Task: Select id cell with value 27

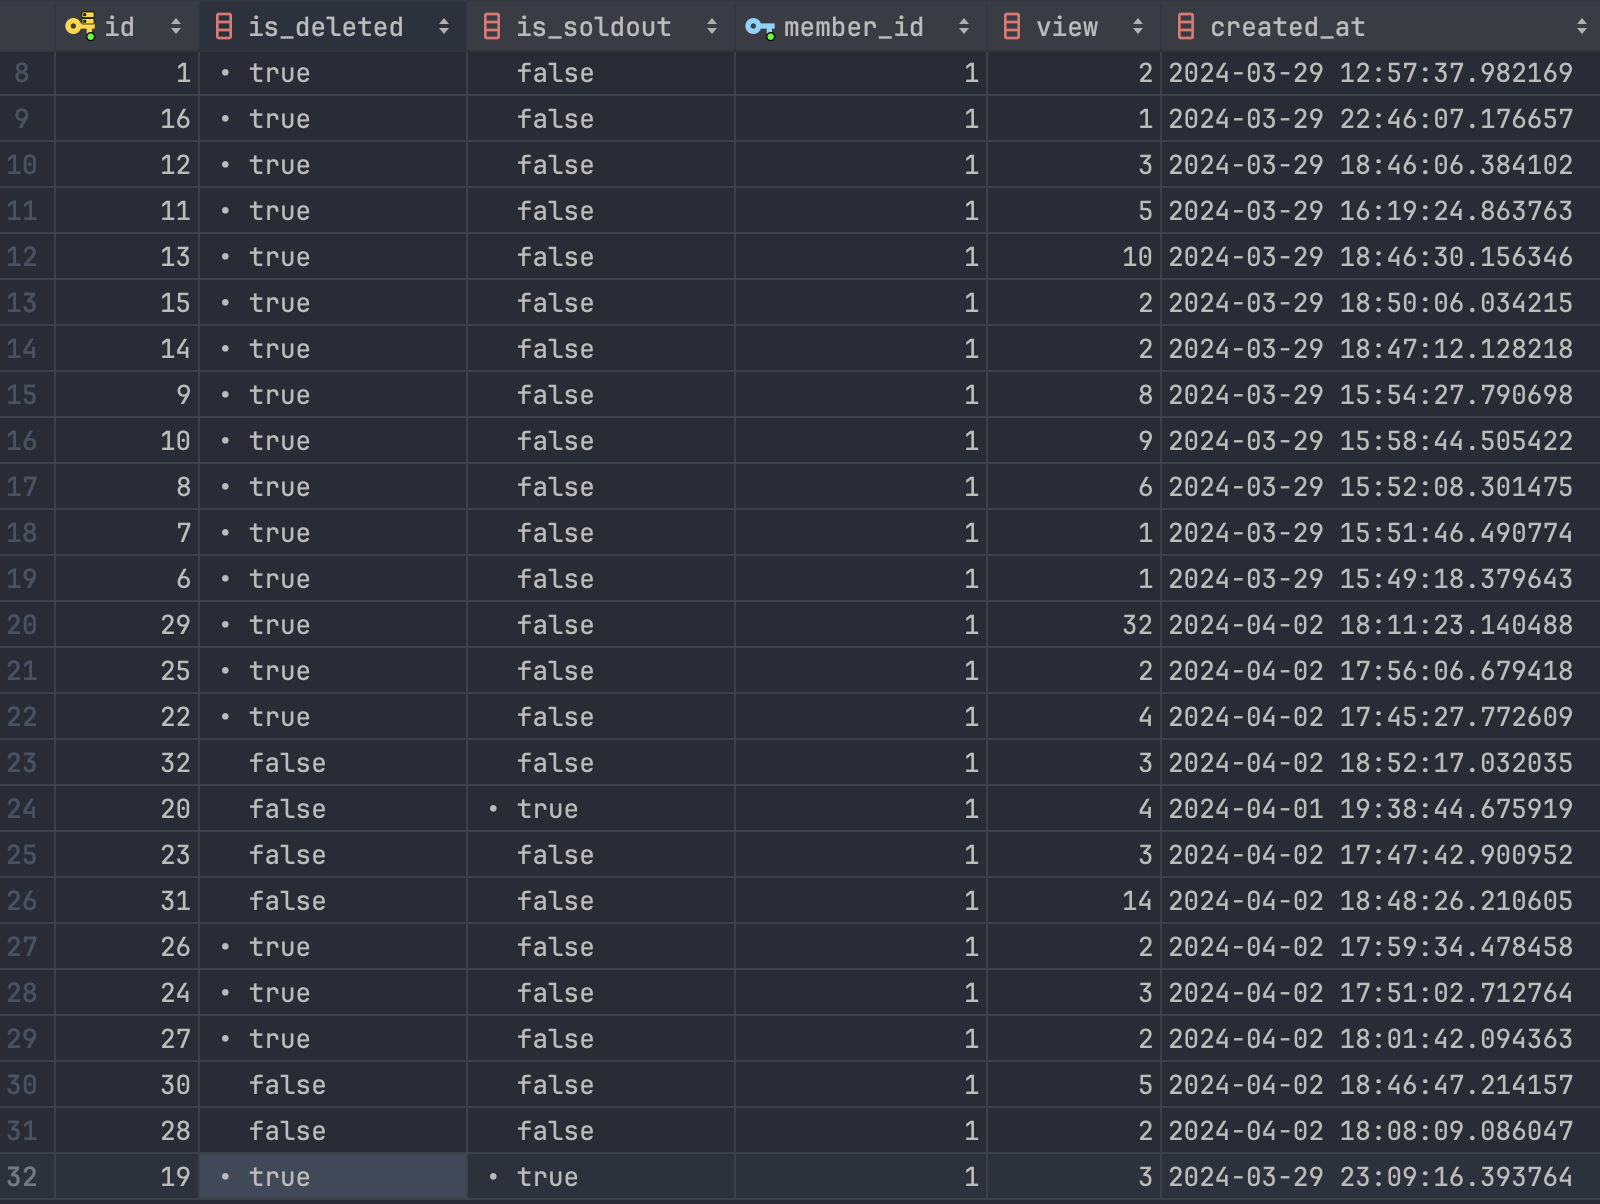Action: pos(127,1039)
